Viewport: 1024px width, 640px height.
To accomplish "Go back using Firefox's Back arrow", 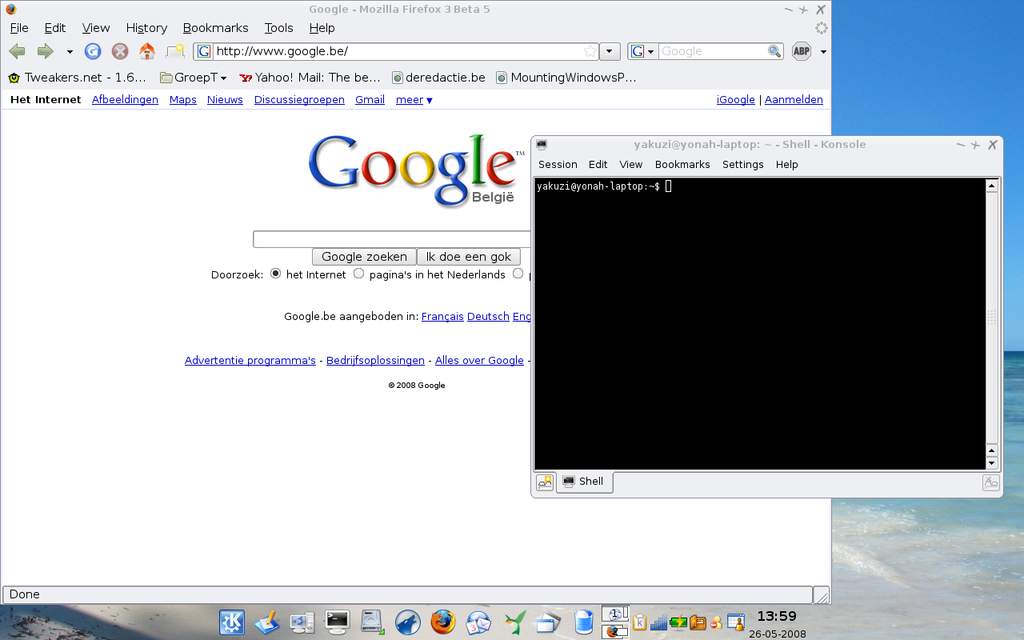I will (17, 51).
